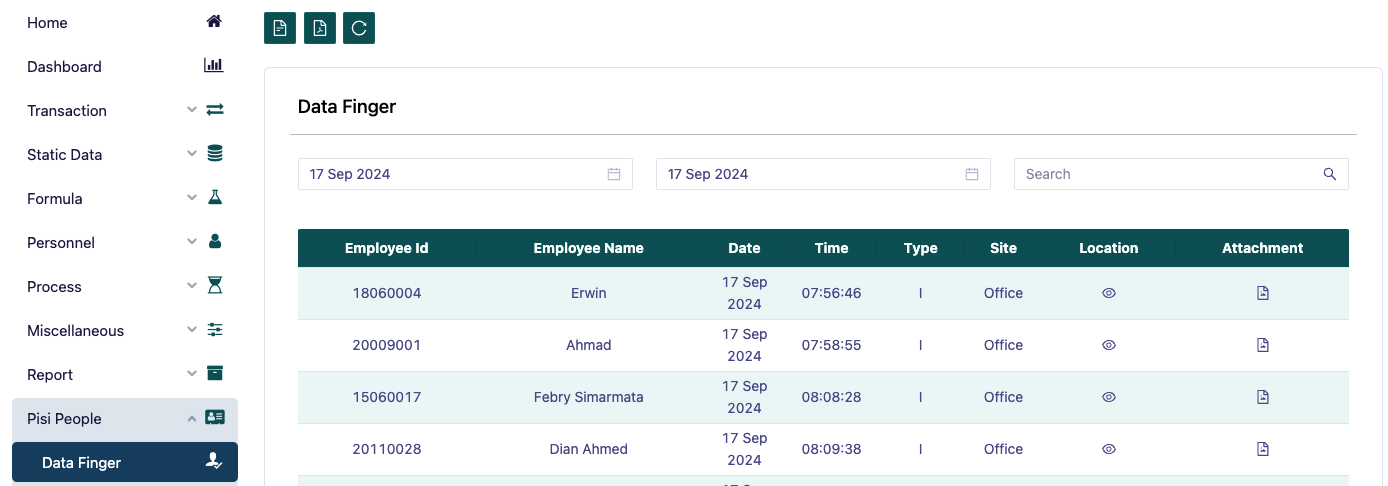Open calendar icon in second date field
The height and width of the screenshot is (486, 1388).
(972, 174)
